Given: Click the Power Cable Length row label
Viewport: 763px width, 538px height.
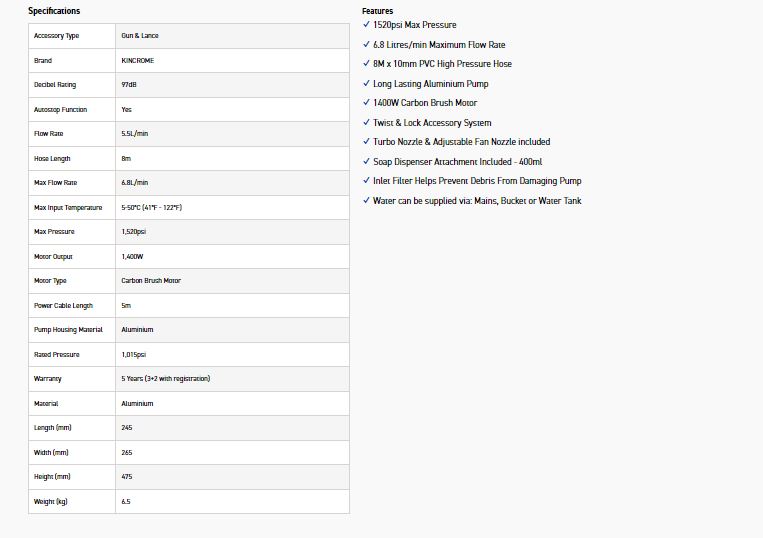Looking at the screenshot, I should pos(63,305).
